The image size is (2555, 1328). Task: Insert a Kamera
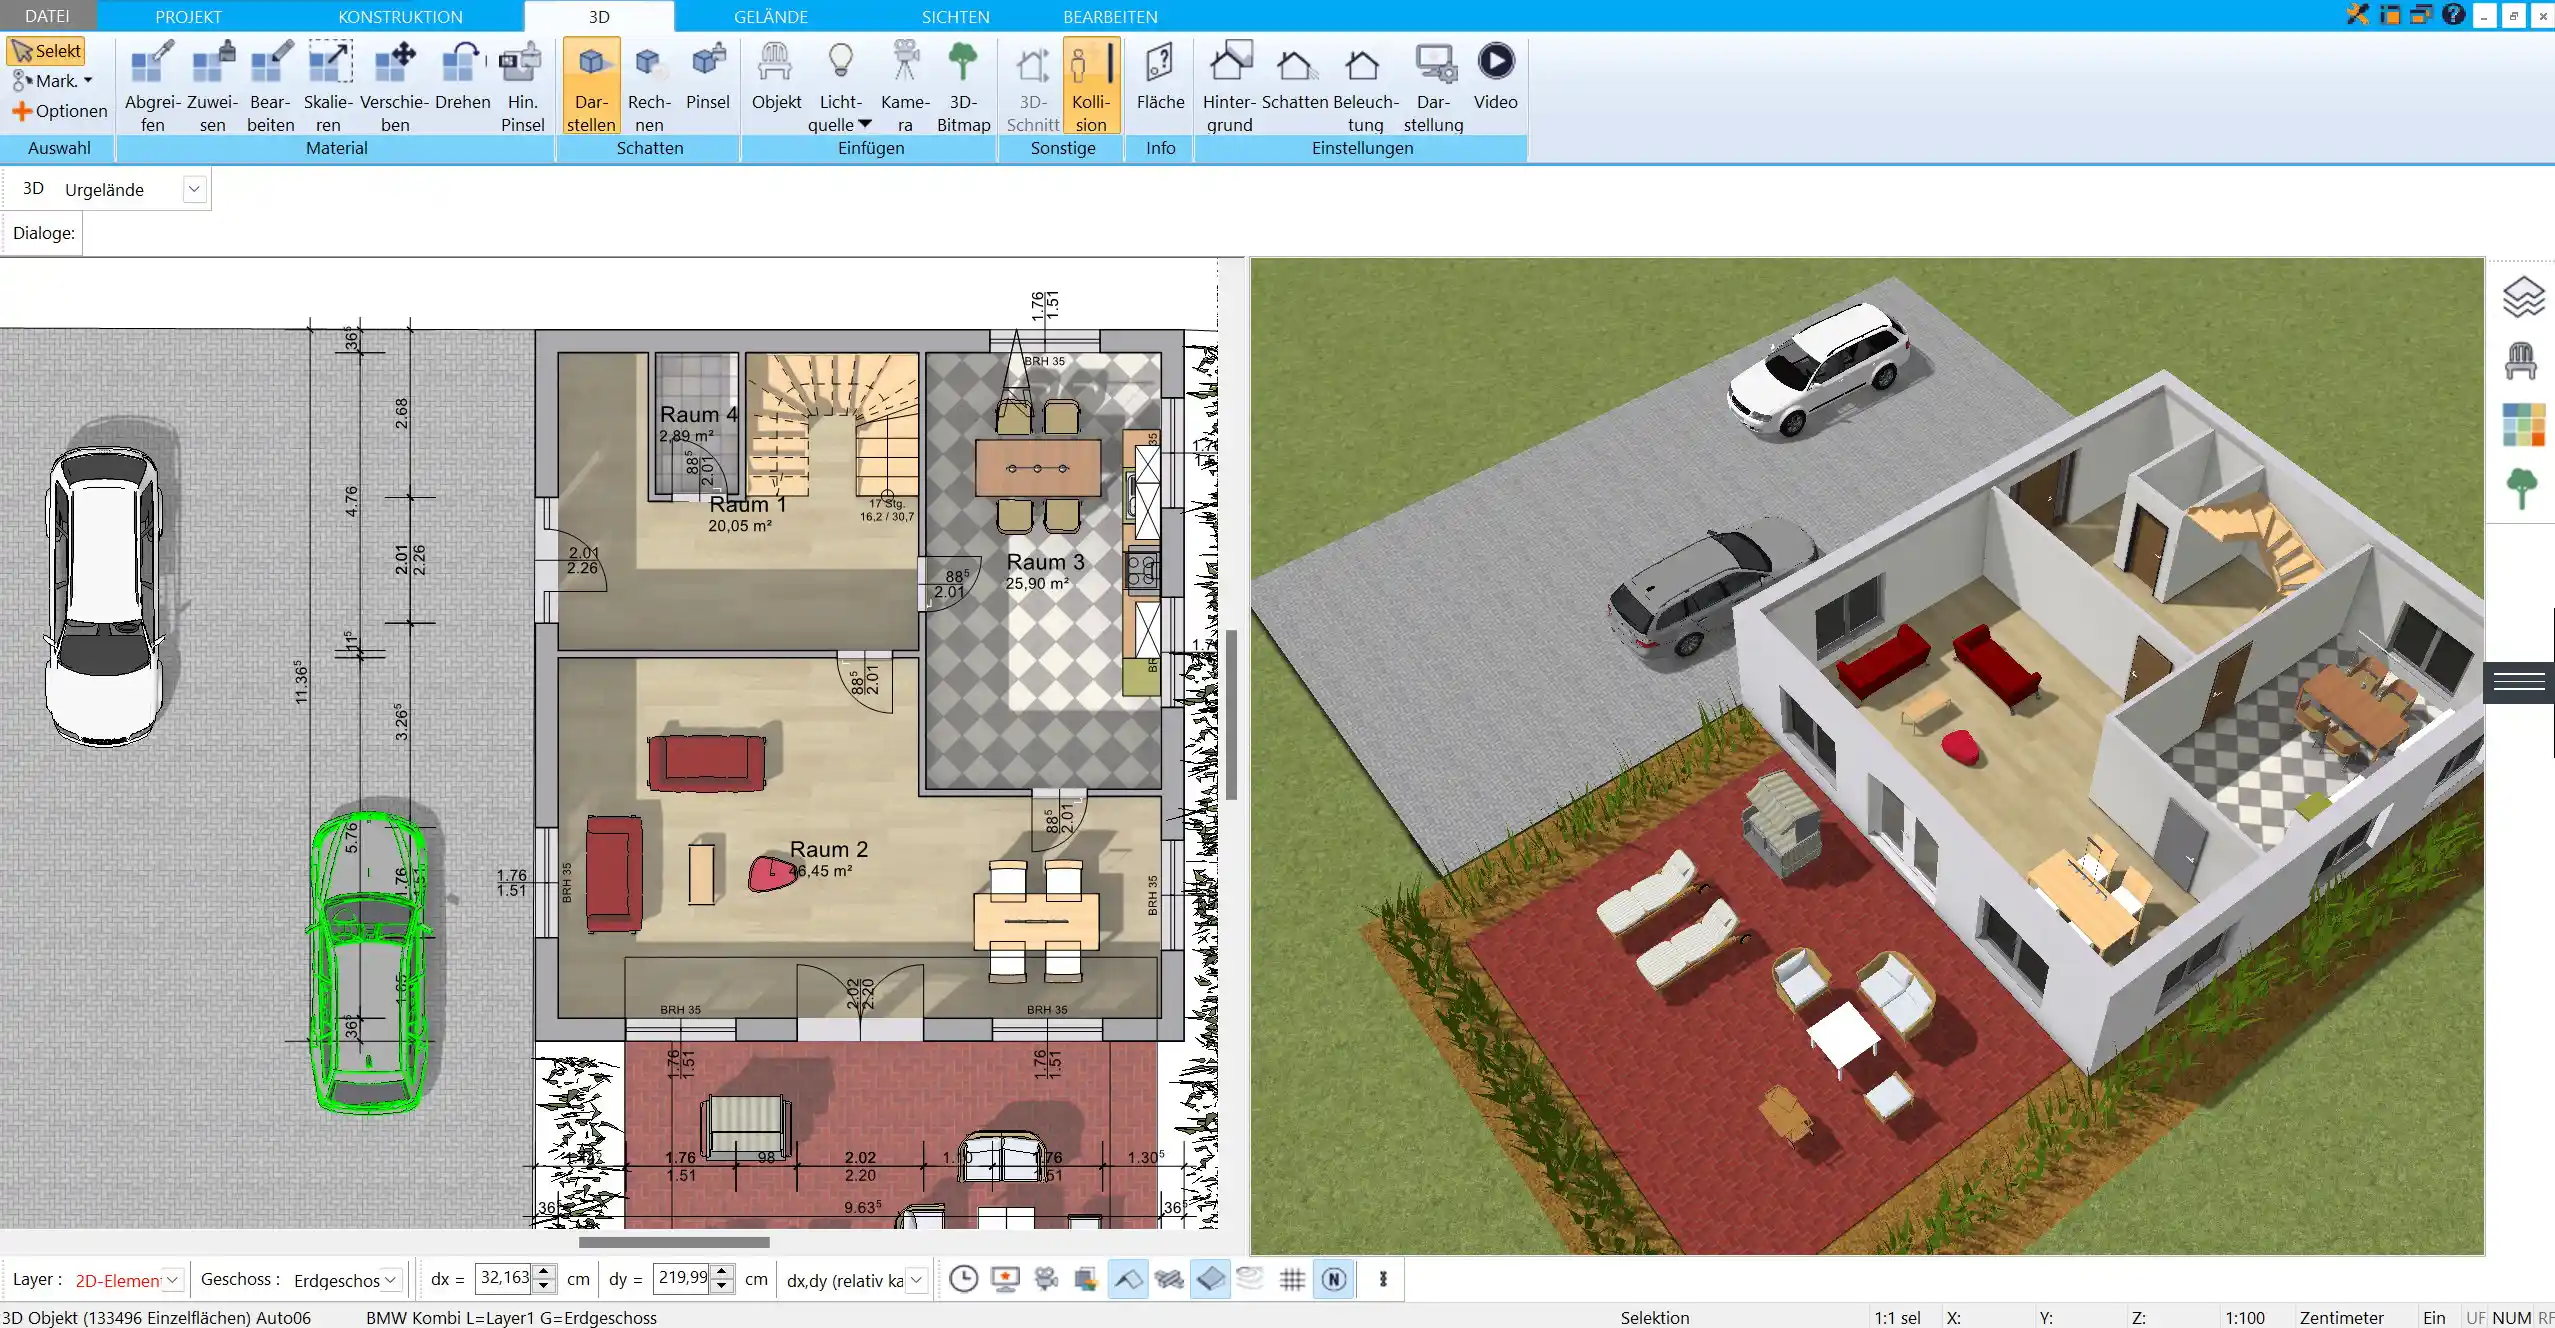(905, 86)
